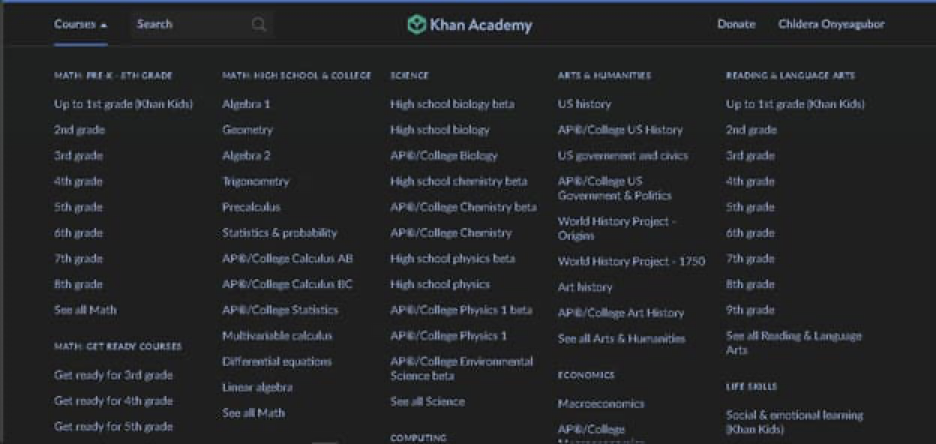Open Get ready for 5th grade
The width and height of the screenshot is (936, 444).
pos(113,426)
